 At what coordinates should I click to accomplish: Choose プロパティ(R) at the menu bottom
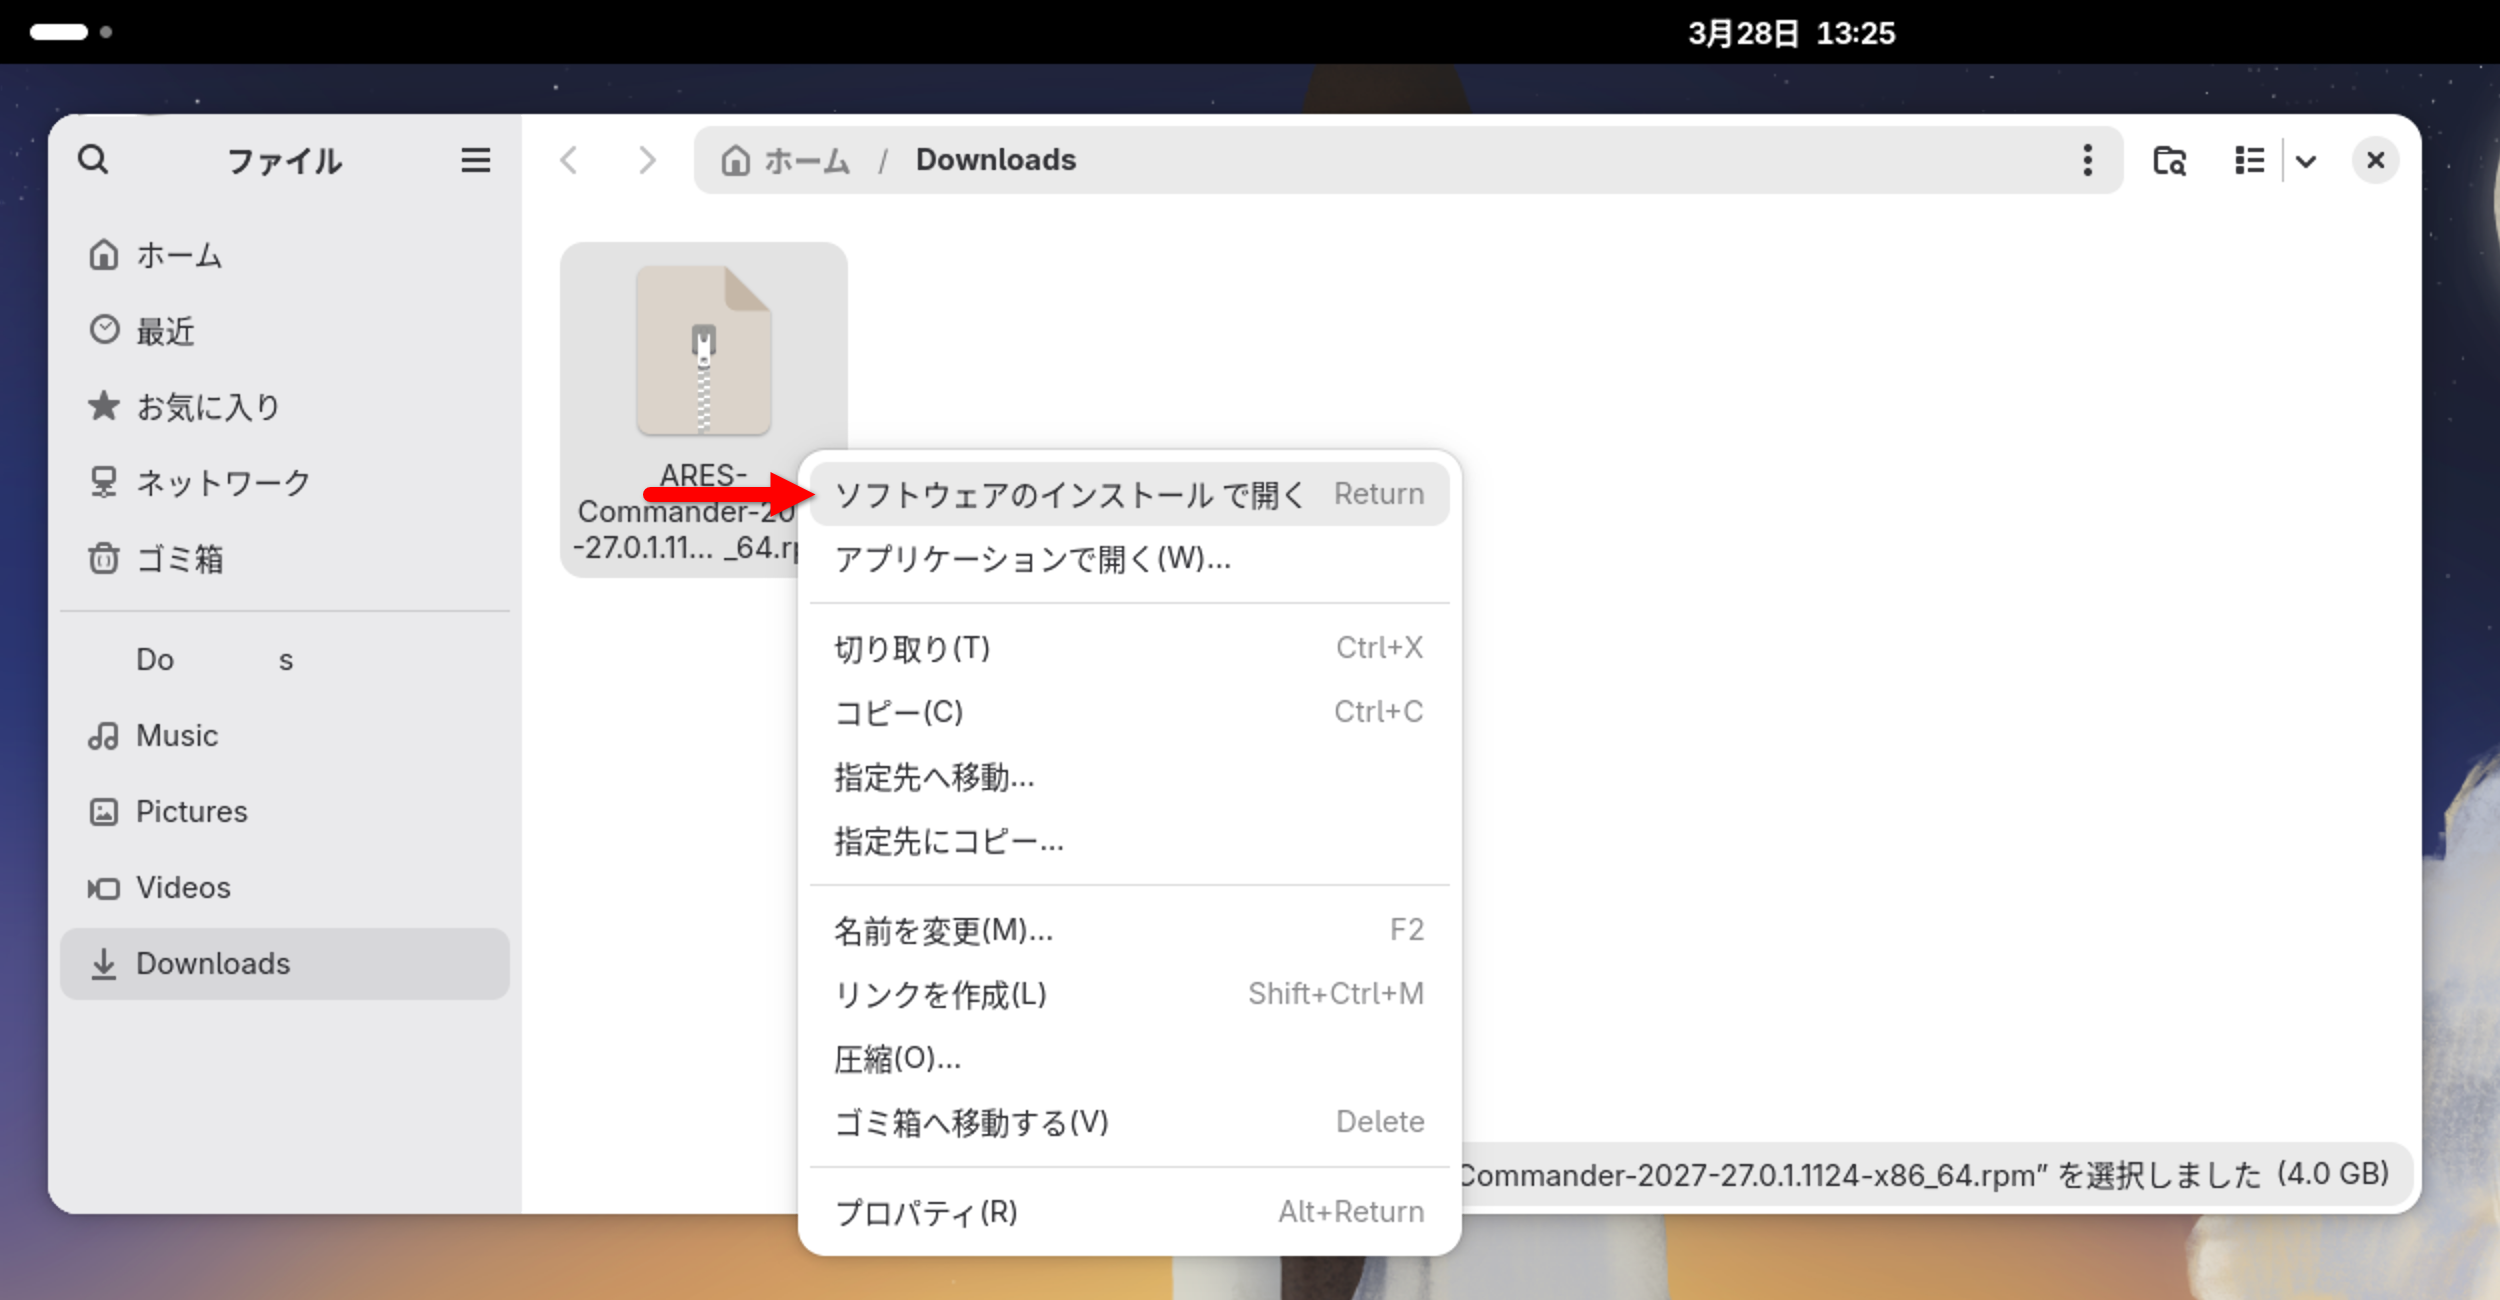pyautogui.click(x=925, y=1212)
